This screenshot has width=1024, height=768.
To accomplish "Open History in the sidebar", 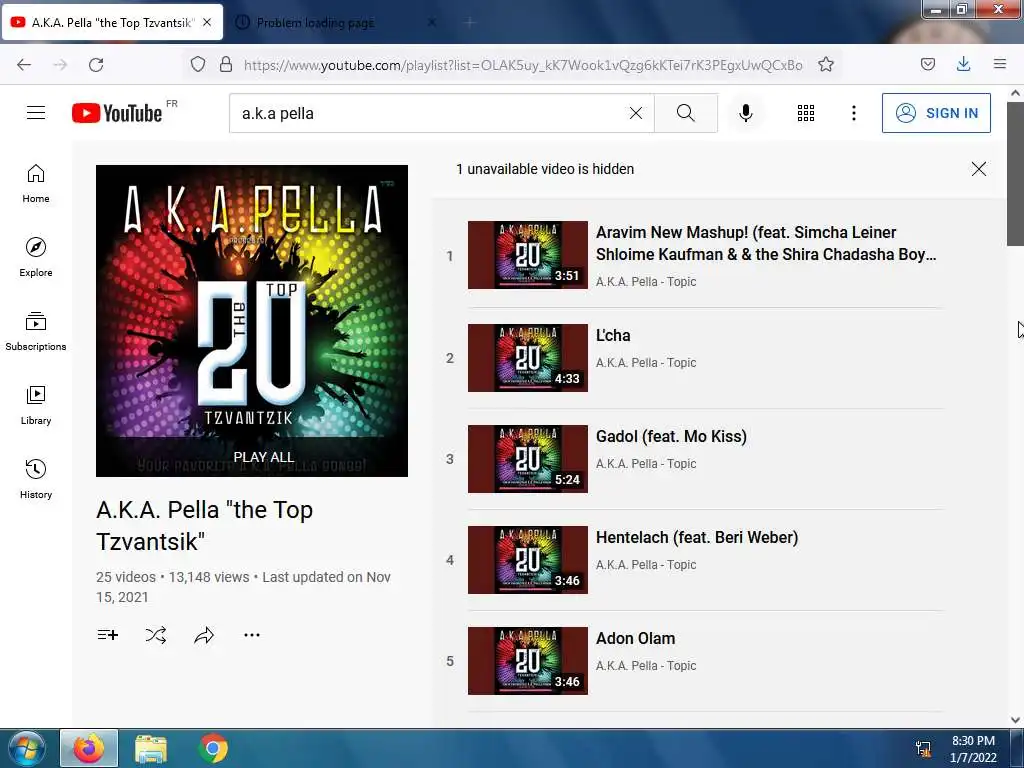I will click(36, 479).
